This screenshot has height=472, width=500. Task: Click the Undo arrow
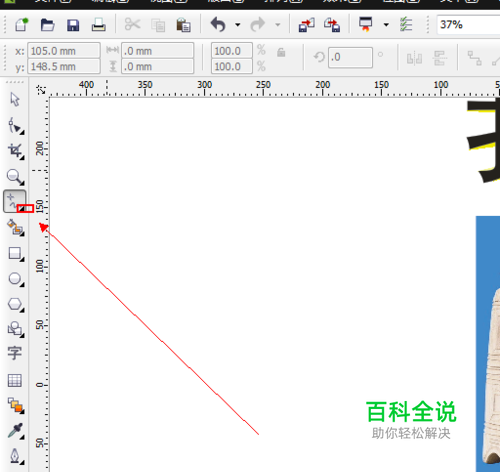[x=218, y=25]
